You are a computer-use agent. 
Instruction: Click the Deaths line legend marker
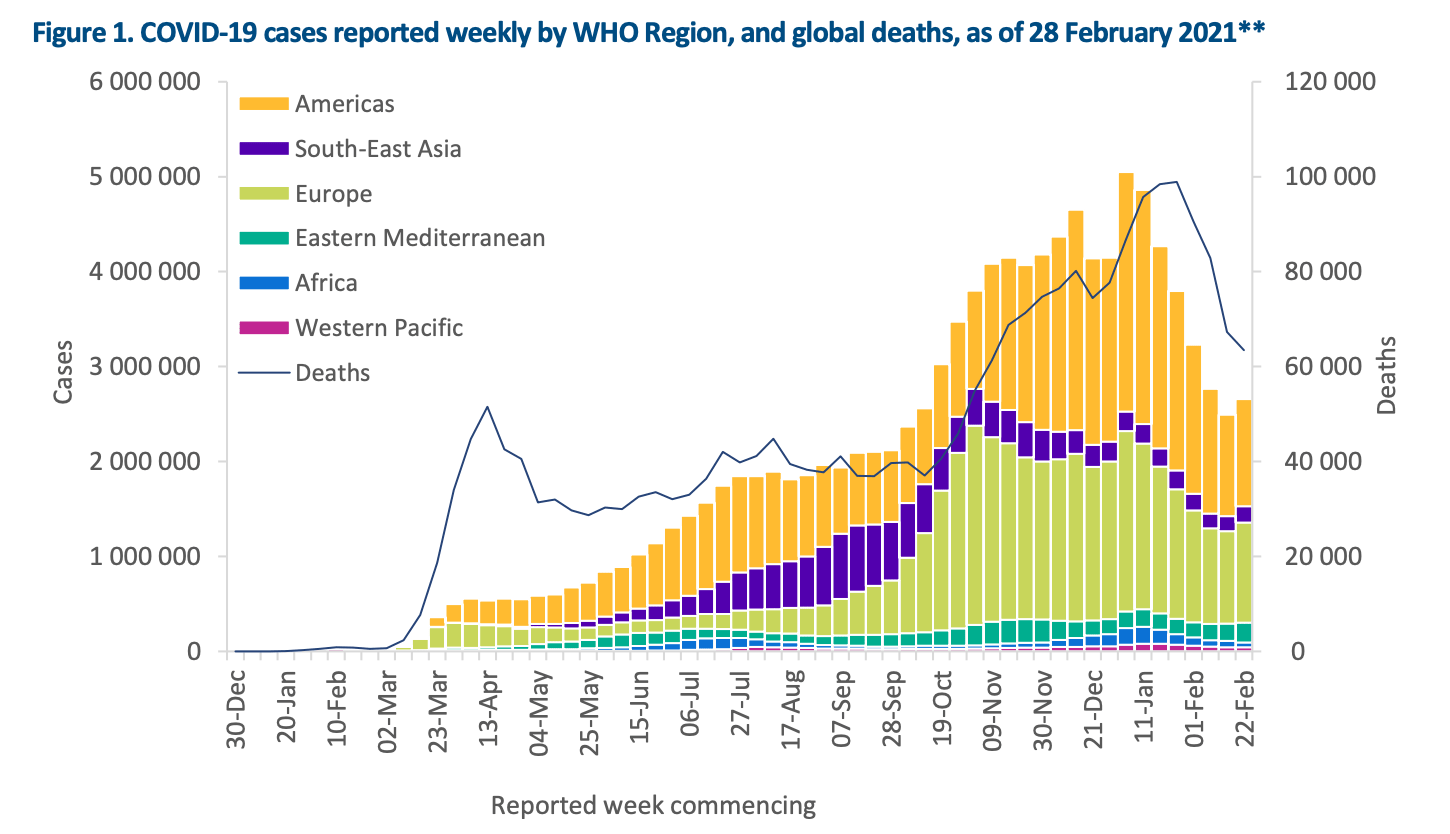[264, 373]
